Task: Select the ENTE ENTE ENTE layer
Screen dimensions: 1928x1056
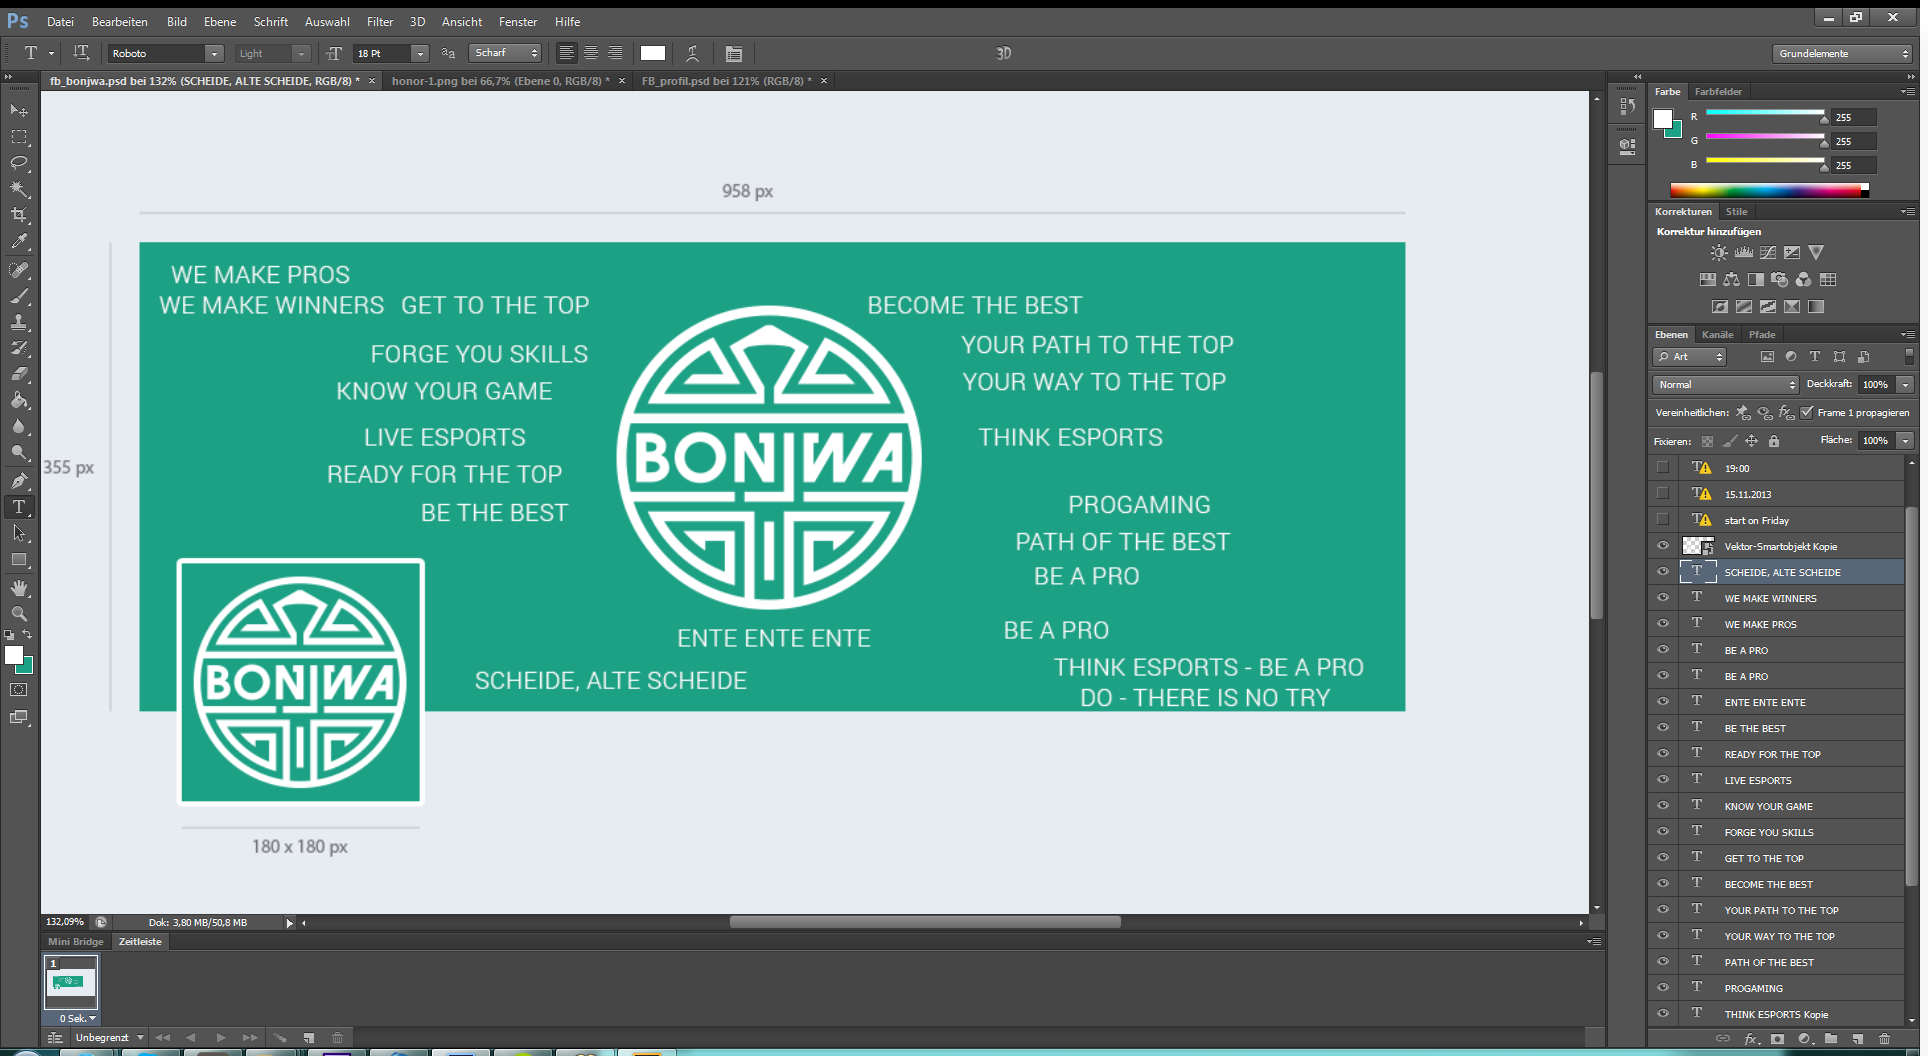Action: (x=1765, y=703)
